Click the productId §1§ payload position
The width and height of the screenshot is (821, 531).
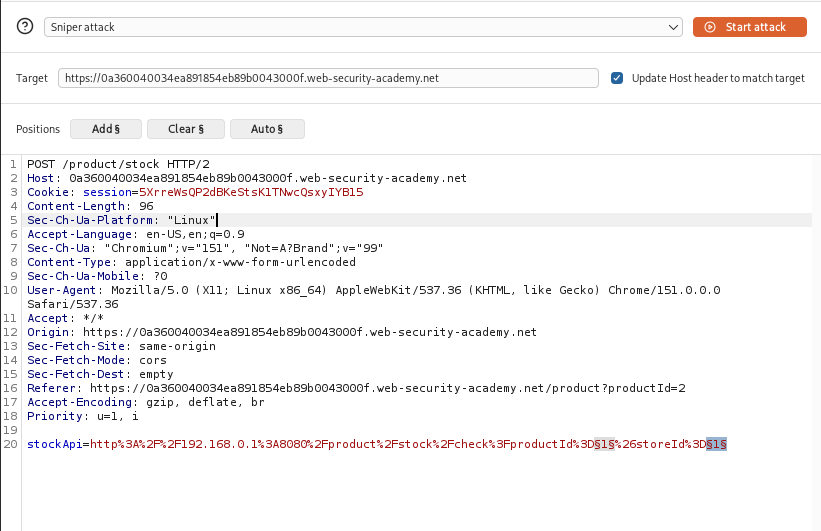click(604, 444)
